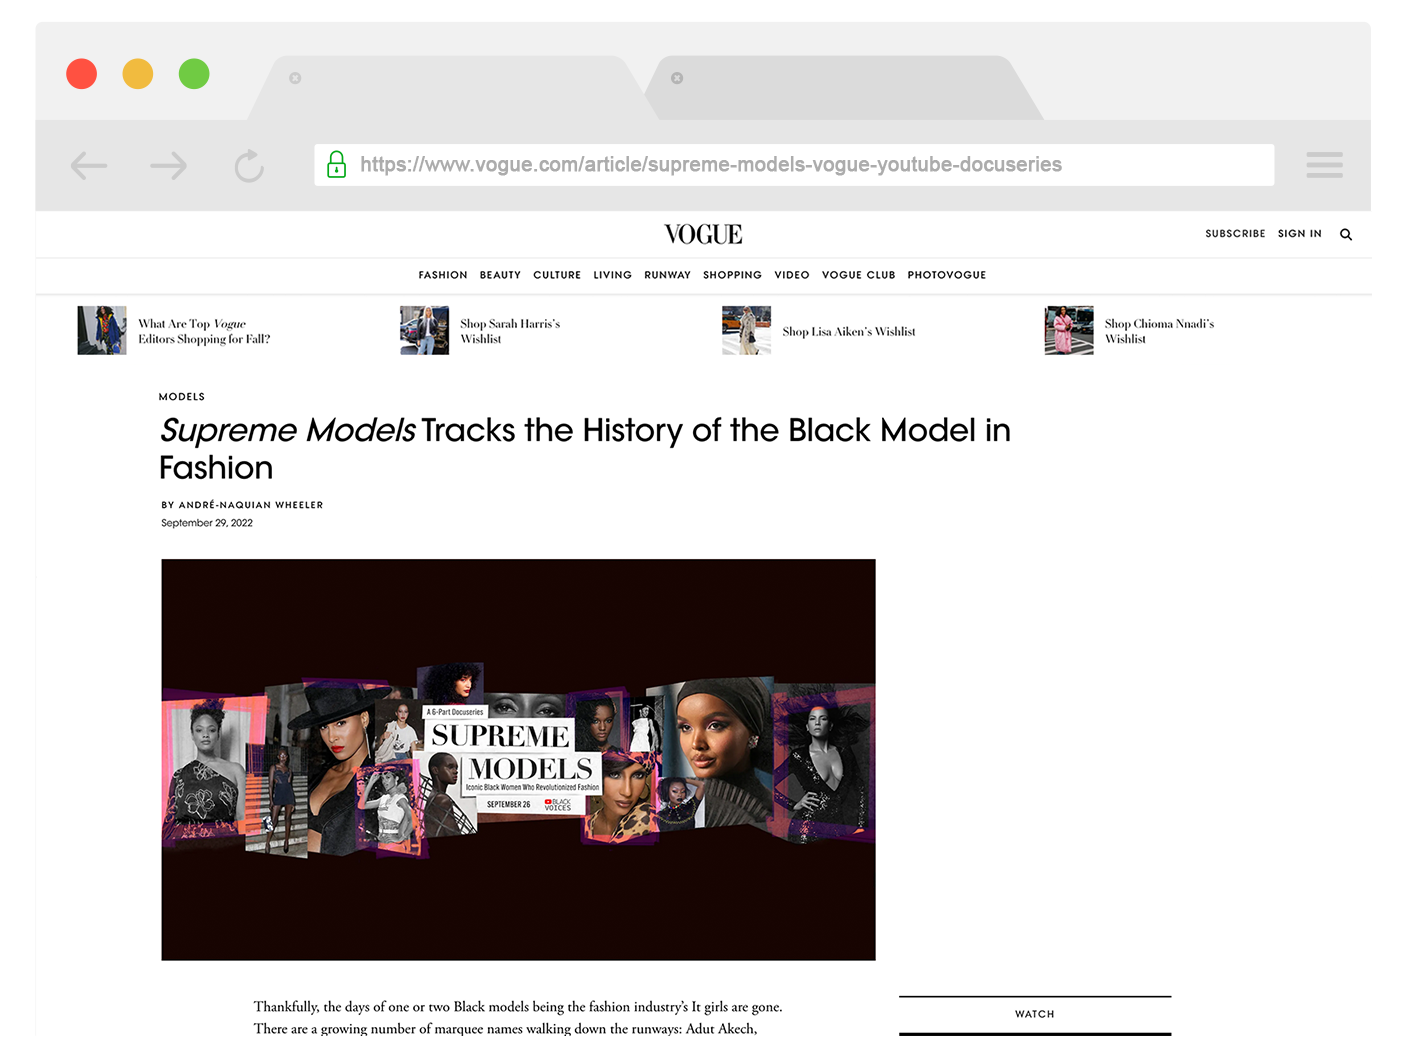Open Sarah Harris's Wishlist thumbnail
Viewport: 1401px width, 1061px height.
[424, 331]
